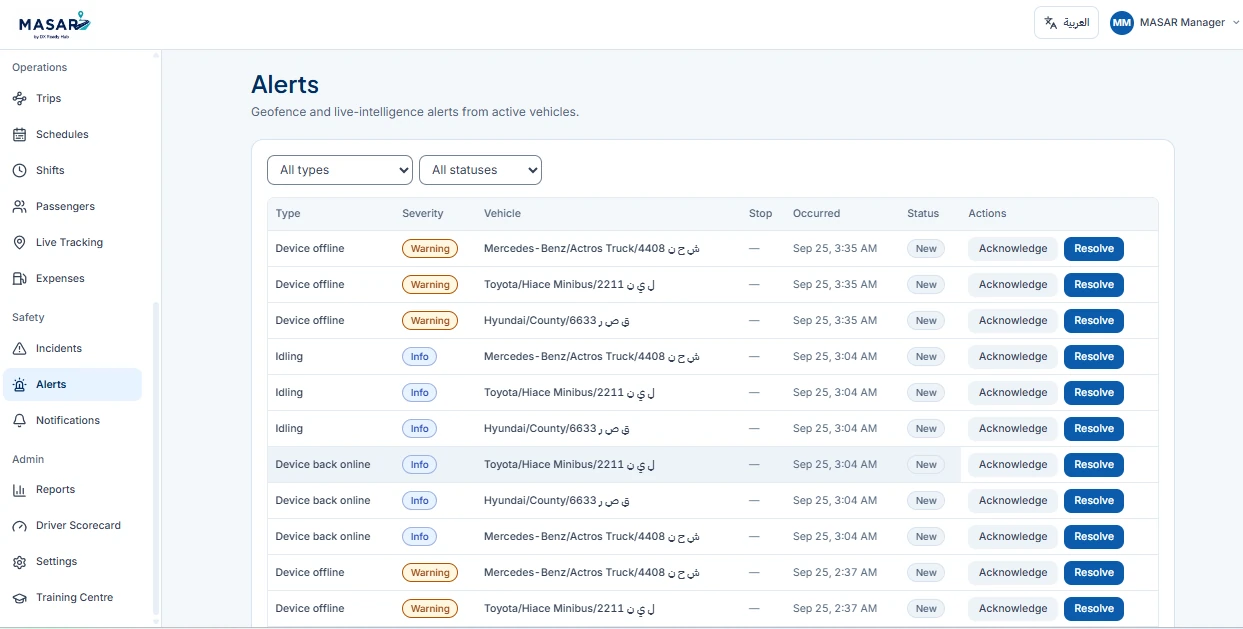Click the Passengers people icon
Screen dimensions: 1243x629
pos(19,206)
